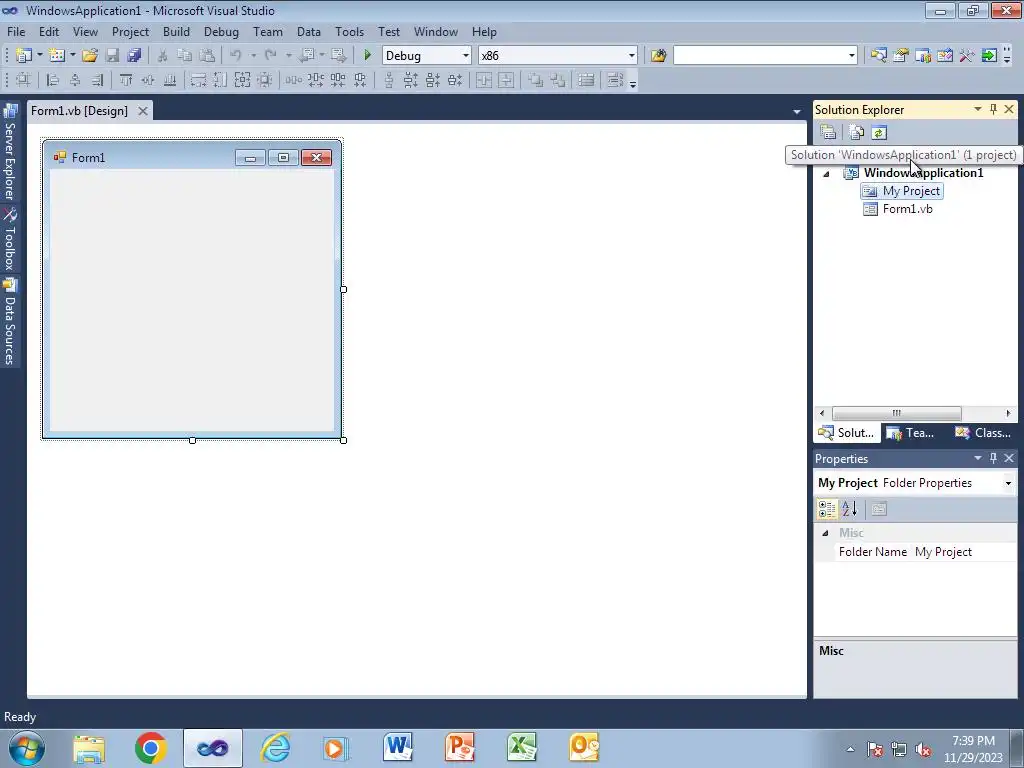The width and height of the screenshot is (1024, 768).
Task: Click the find combo box input field
Action: 760,56
